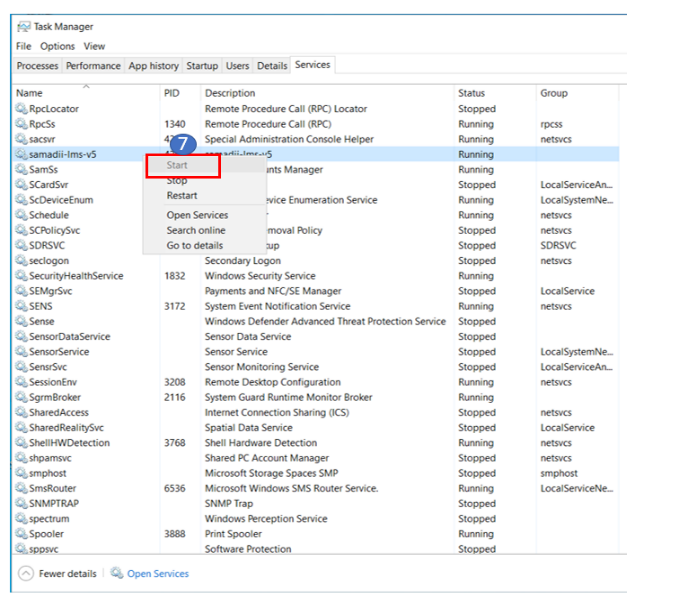Open the Options menu in menu bar
Viewport: 679px width, 602px height.
tap(57, 46)
